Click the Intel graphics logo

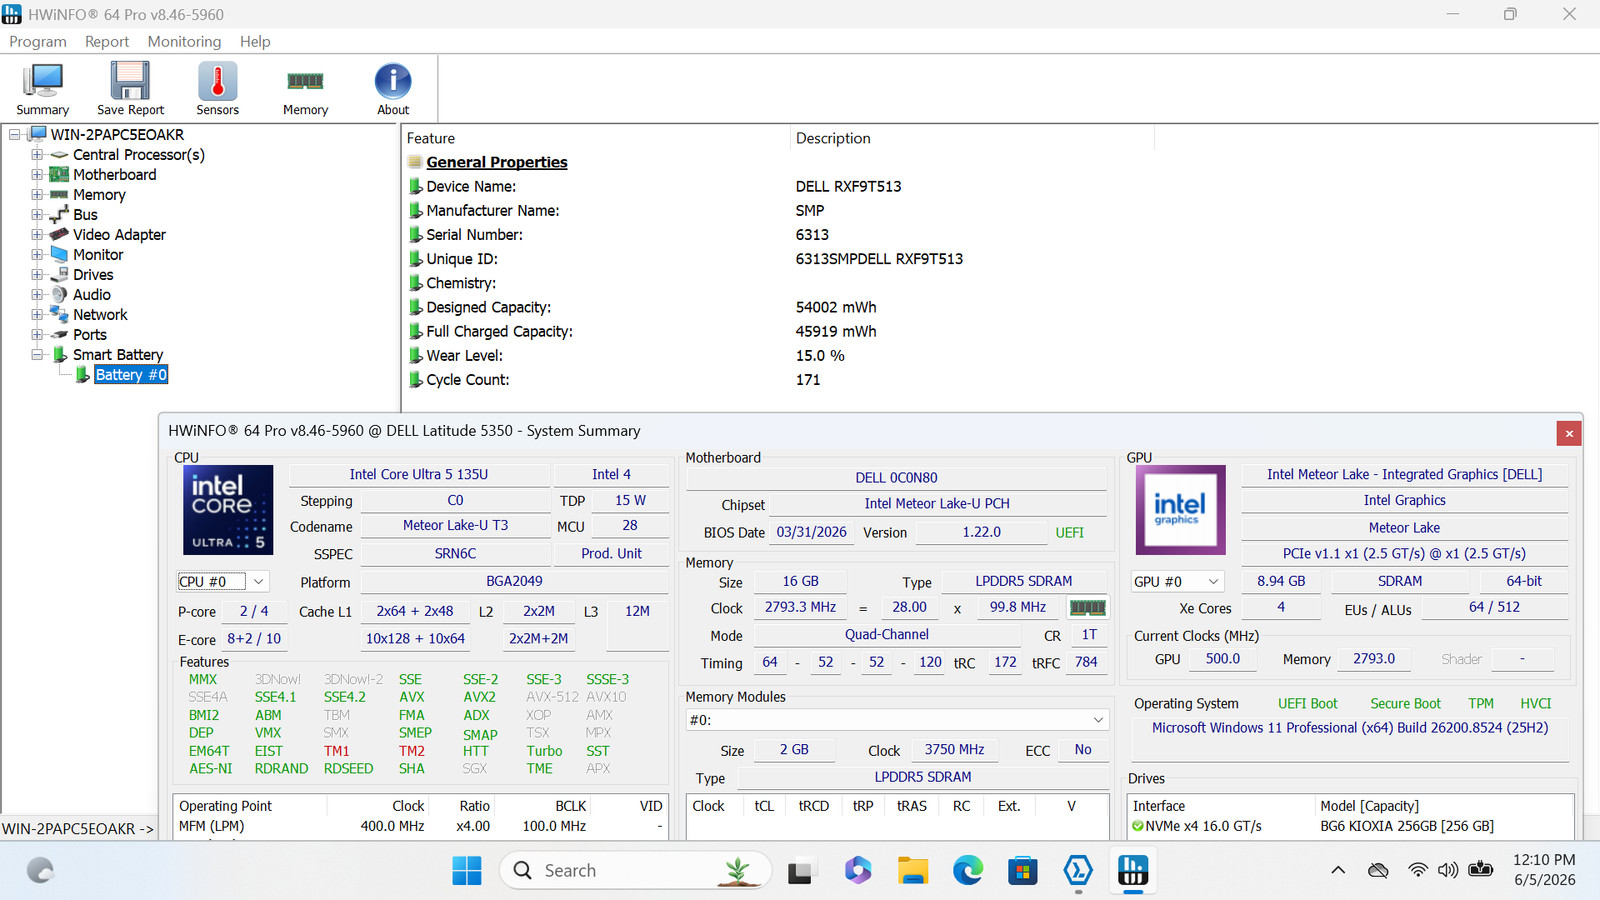1180,510
